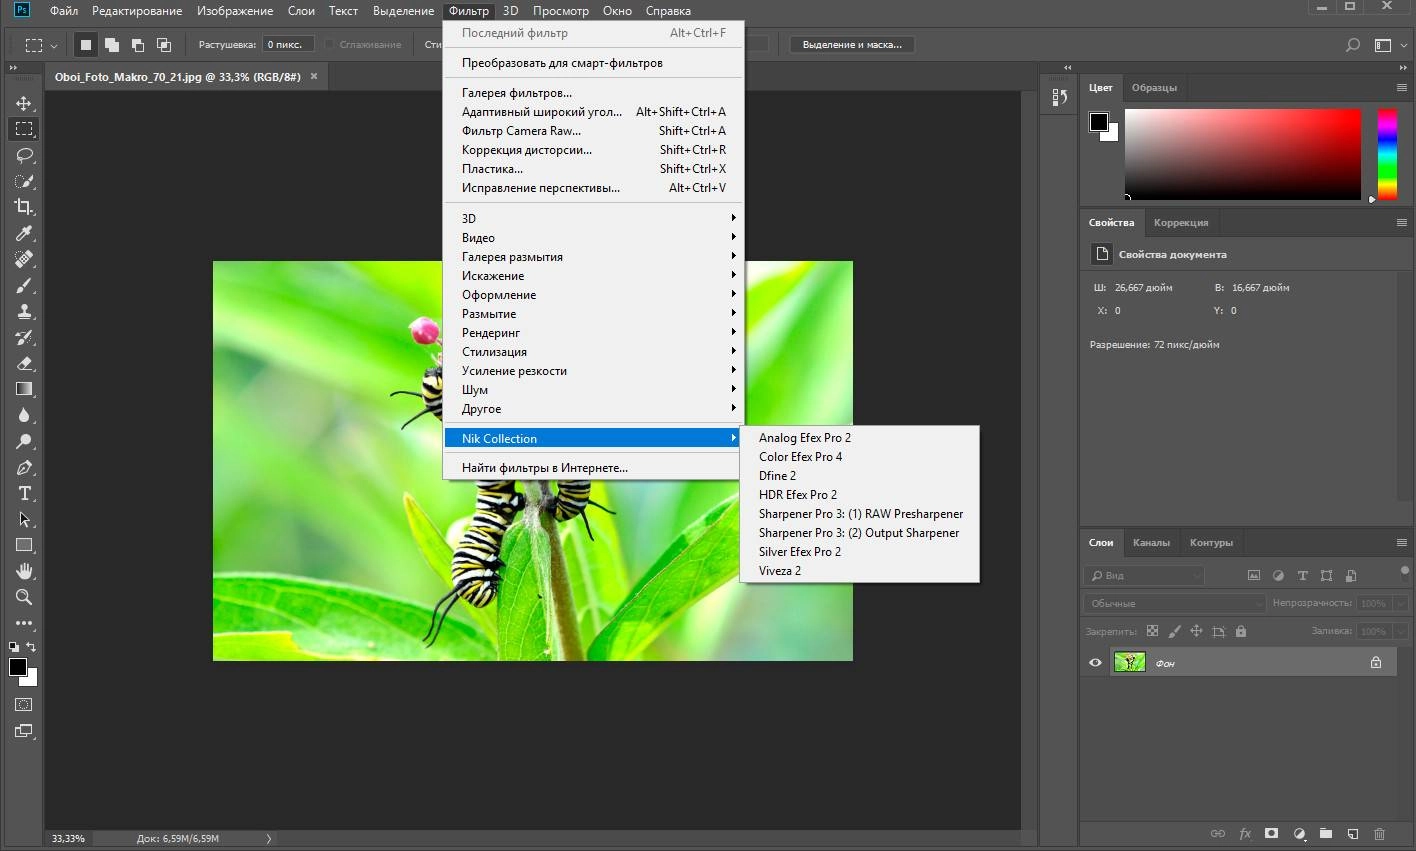
Task: Open the Color panel menu
Action: (x=1401, y=88)
